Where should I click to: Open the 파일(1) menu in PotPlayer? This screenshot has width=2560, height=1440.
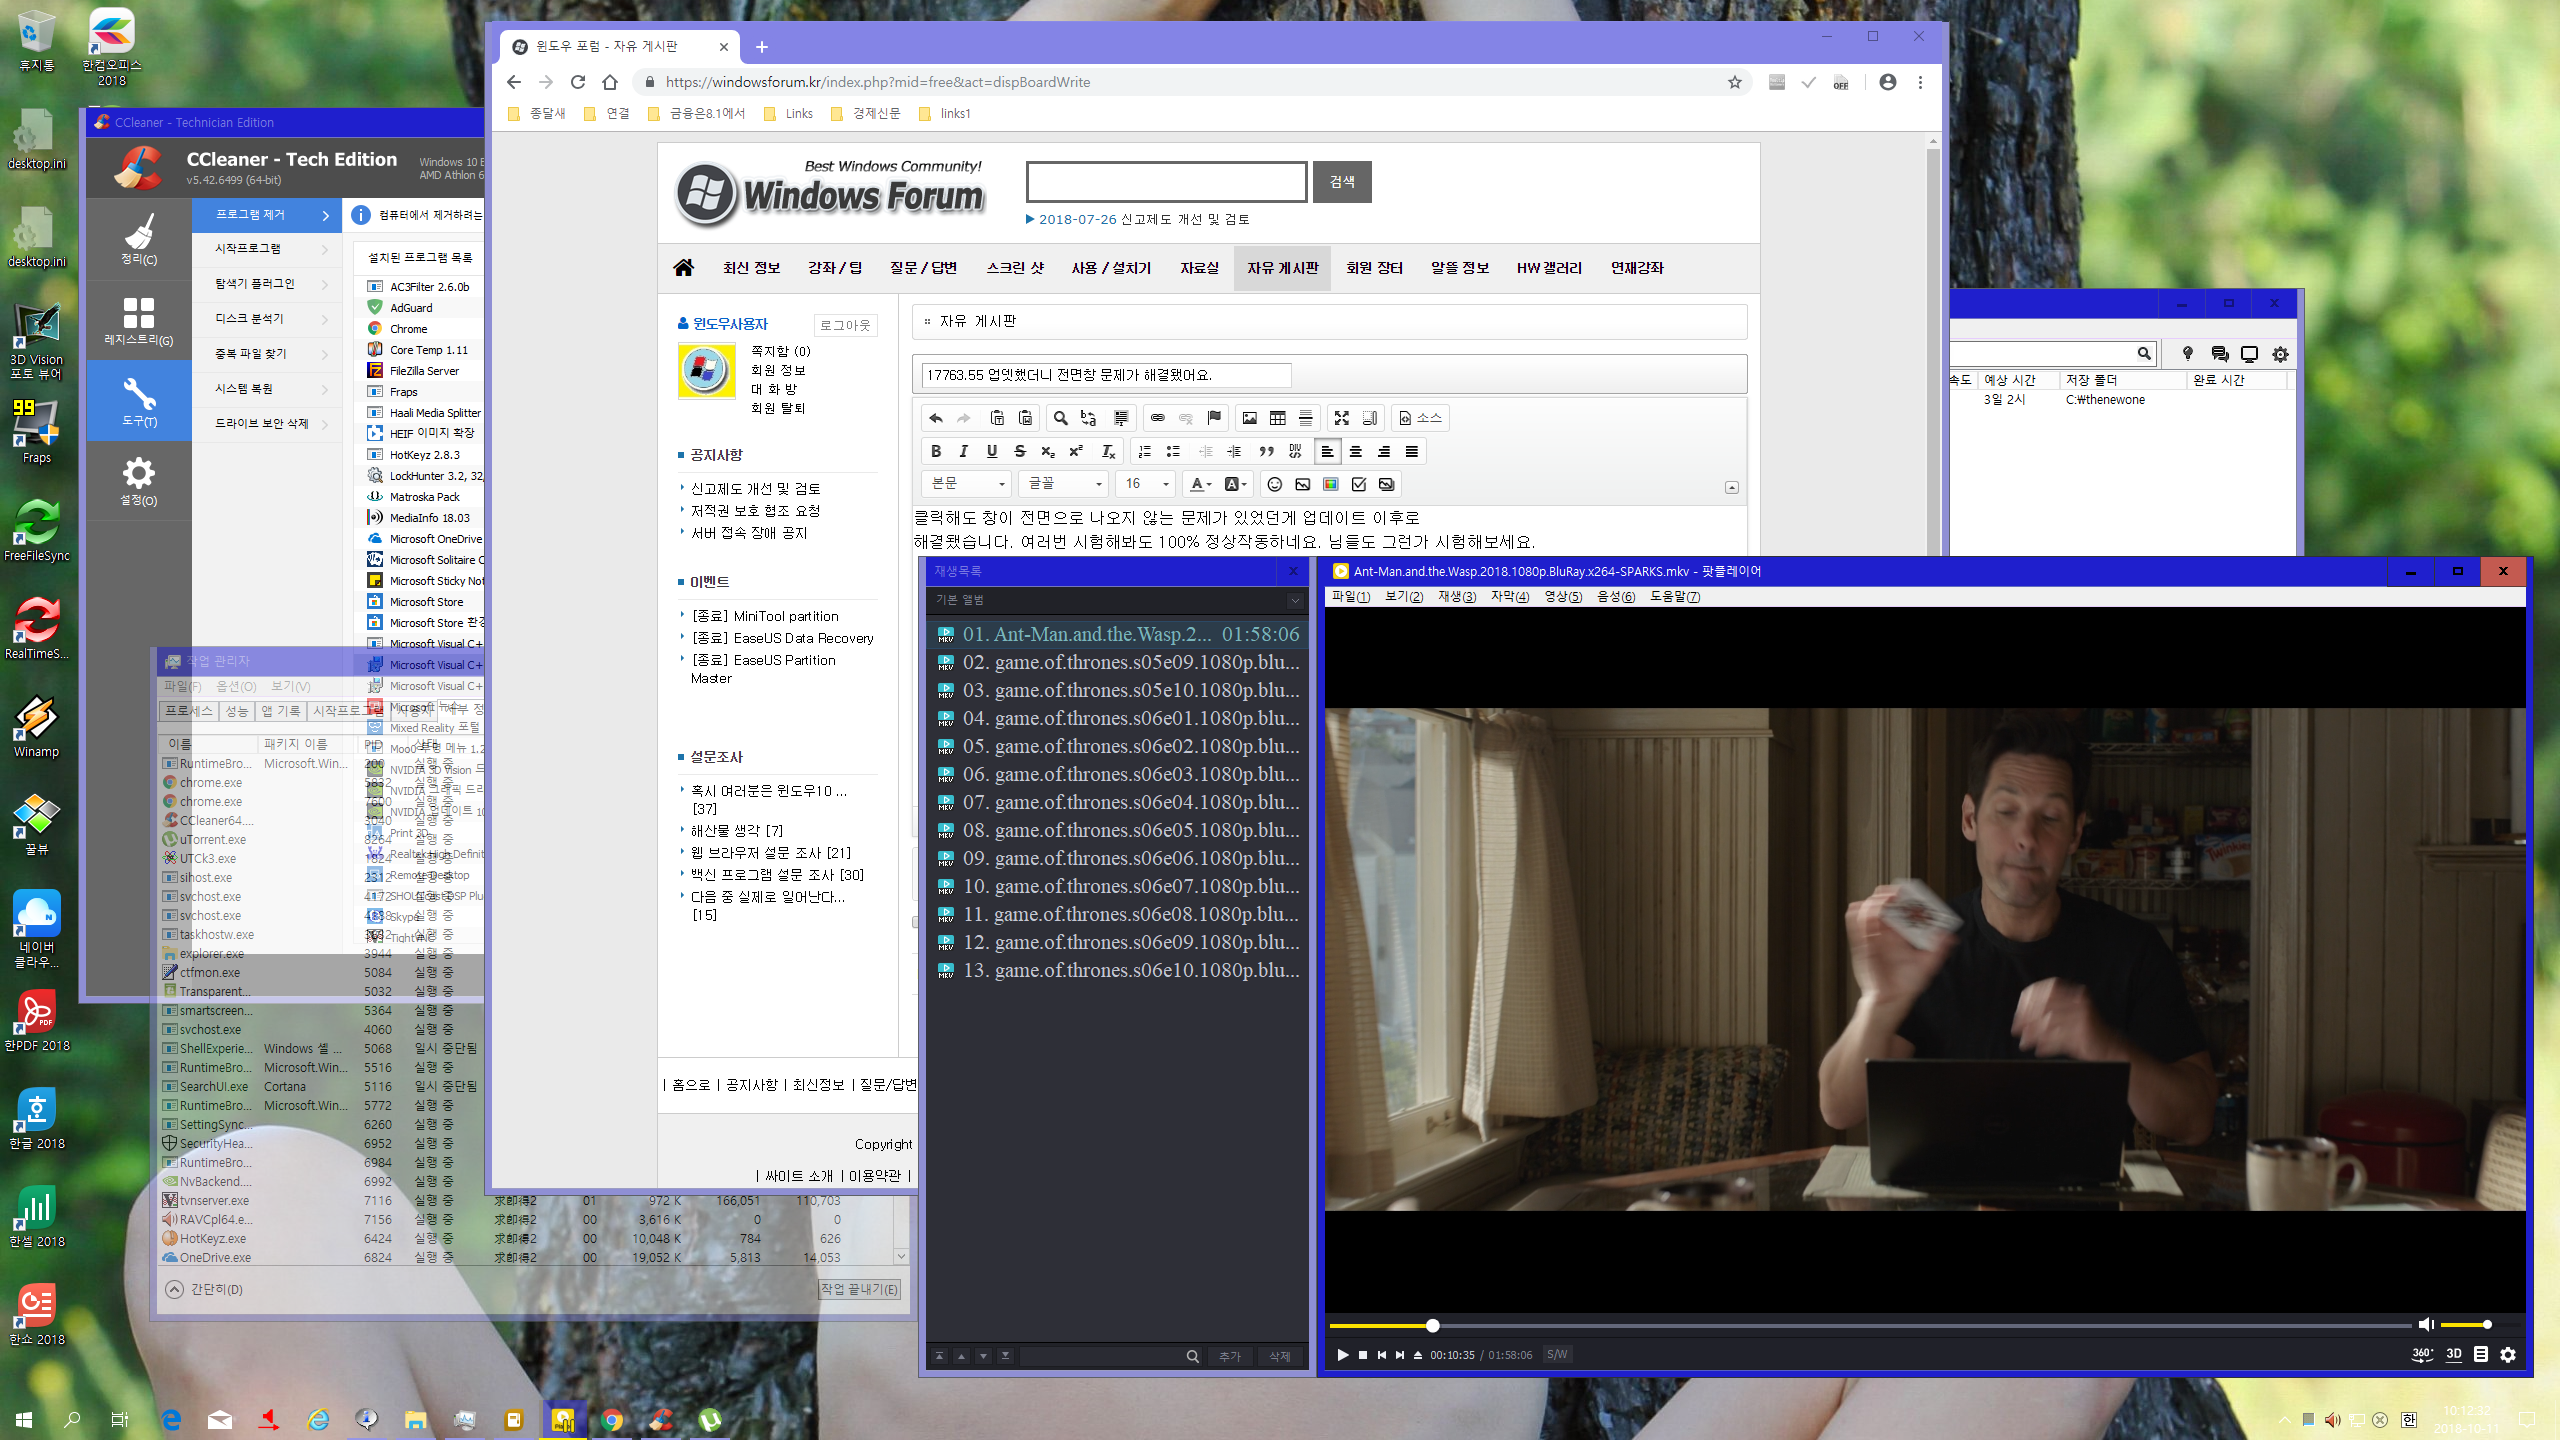click(1350, 597)
